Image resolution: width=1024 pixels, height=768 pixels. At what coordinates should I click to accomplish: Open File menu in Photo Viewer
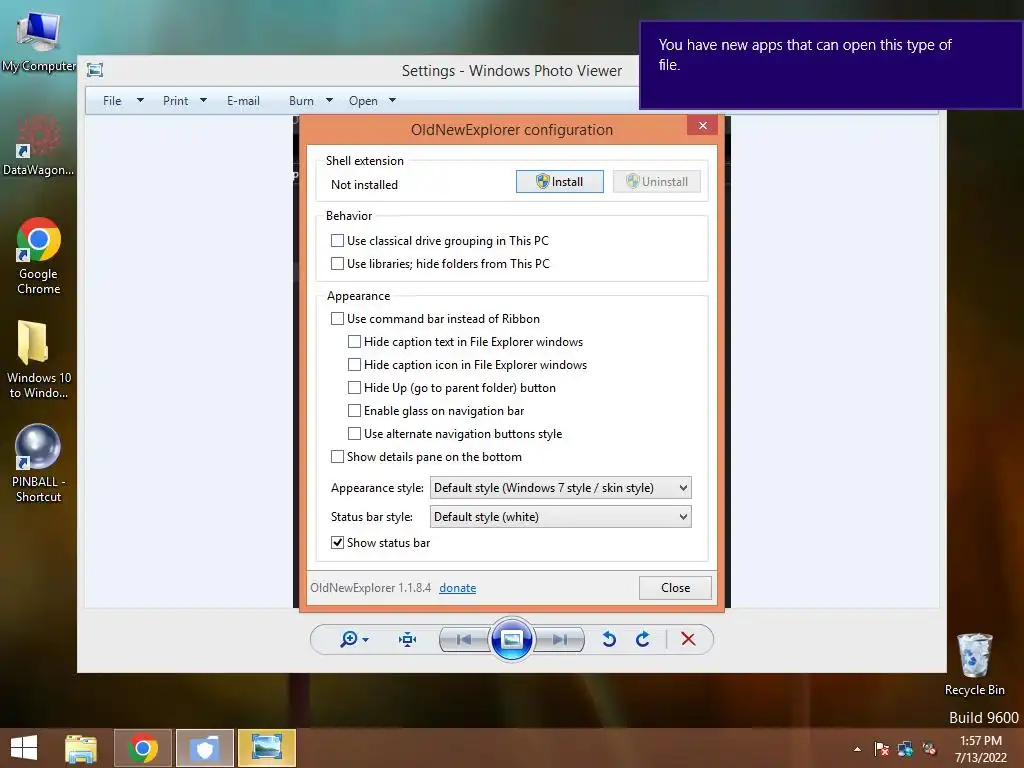pos(123,101)
